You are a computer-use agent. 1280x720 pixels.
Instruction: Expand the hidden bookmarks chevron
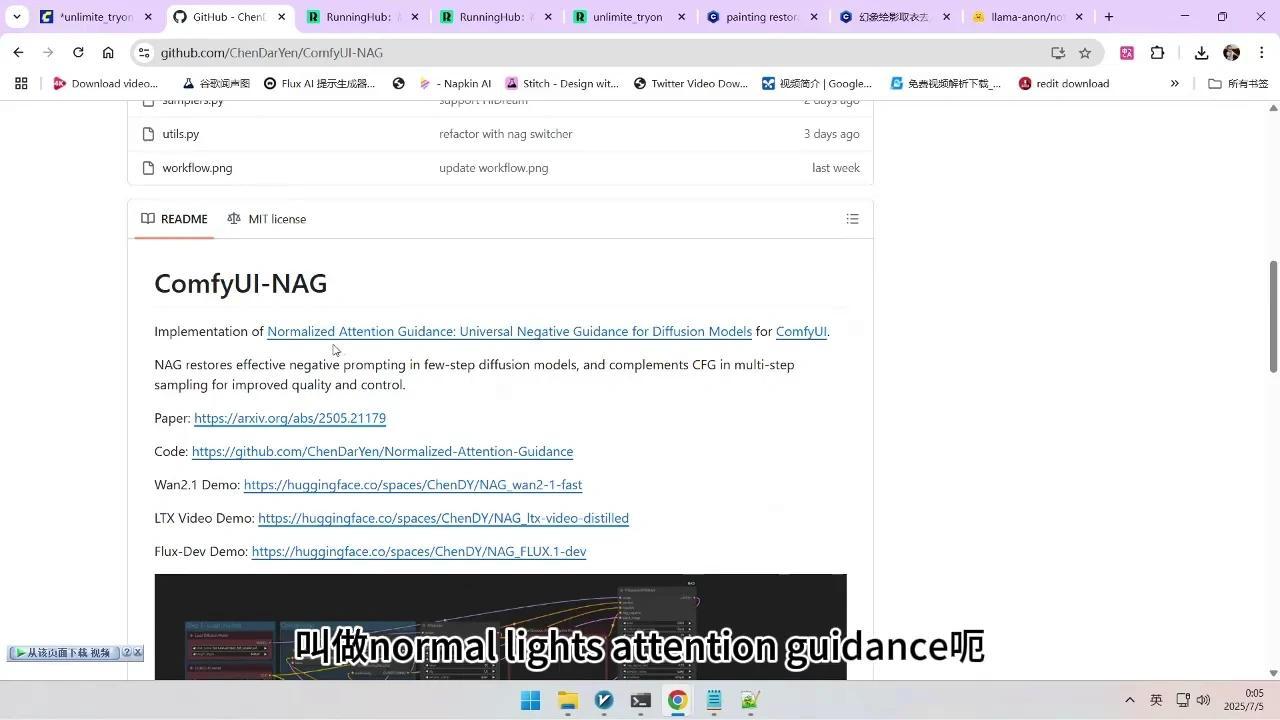(1175, 84)
